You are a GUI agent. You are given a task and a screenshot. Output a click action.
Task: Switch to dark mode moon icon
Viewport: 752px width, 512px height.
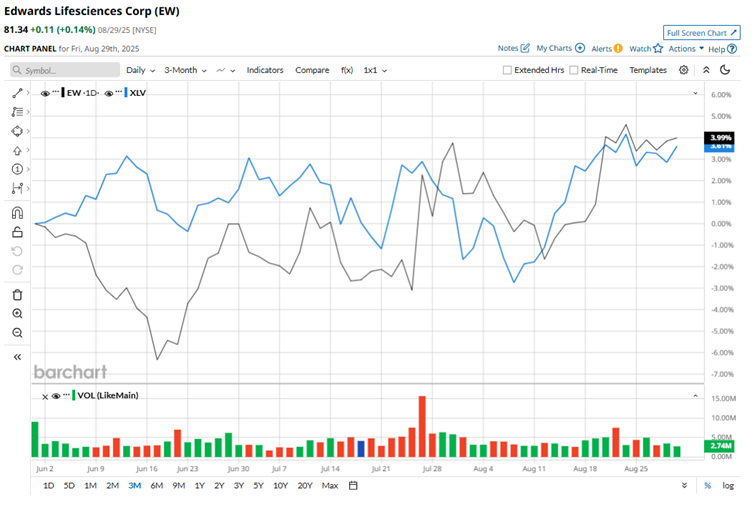click(725, 70)
